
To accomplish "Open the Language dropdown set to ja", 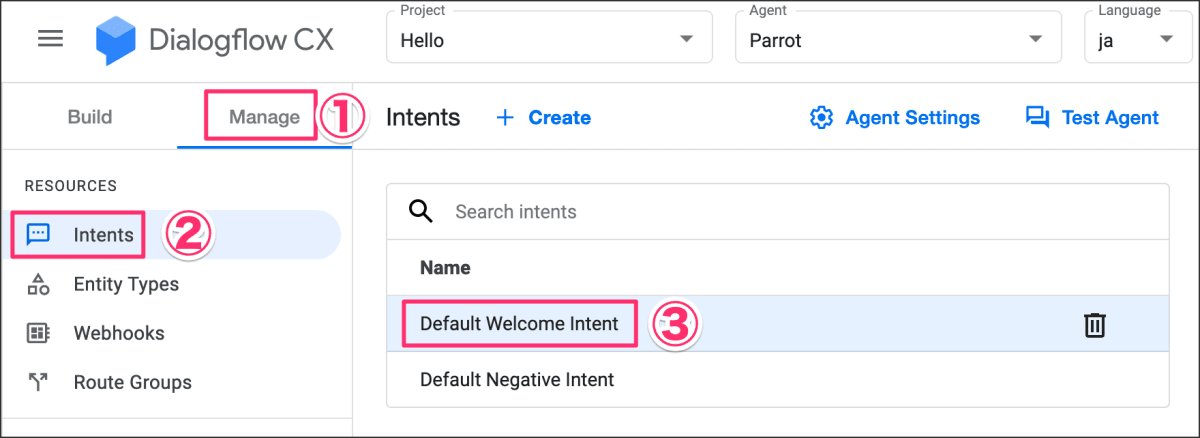I will pyautogui.click(x=1166, y=40).
